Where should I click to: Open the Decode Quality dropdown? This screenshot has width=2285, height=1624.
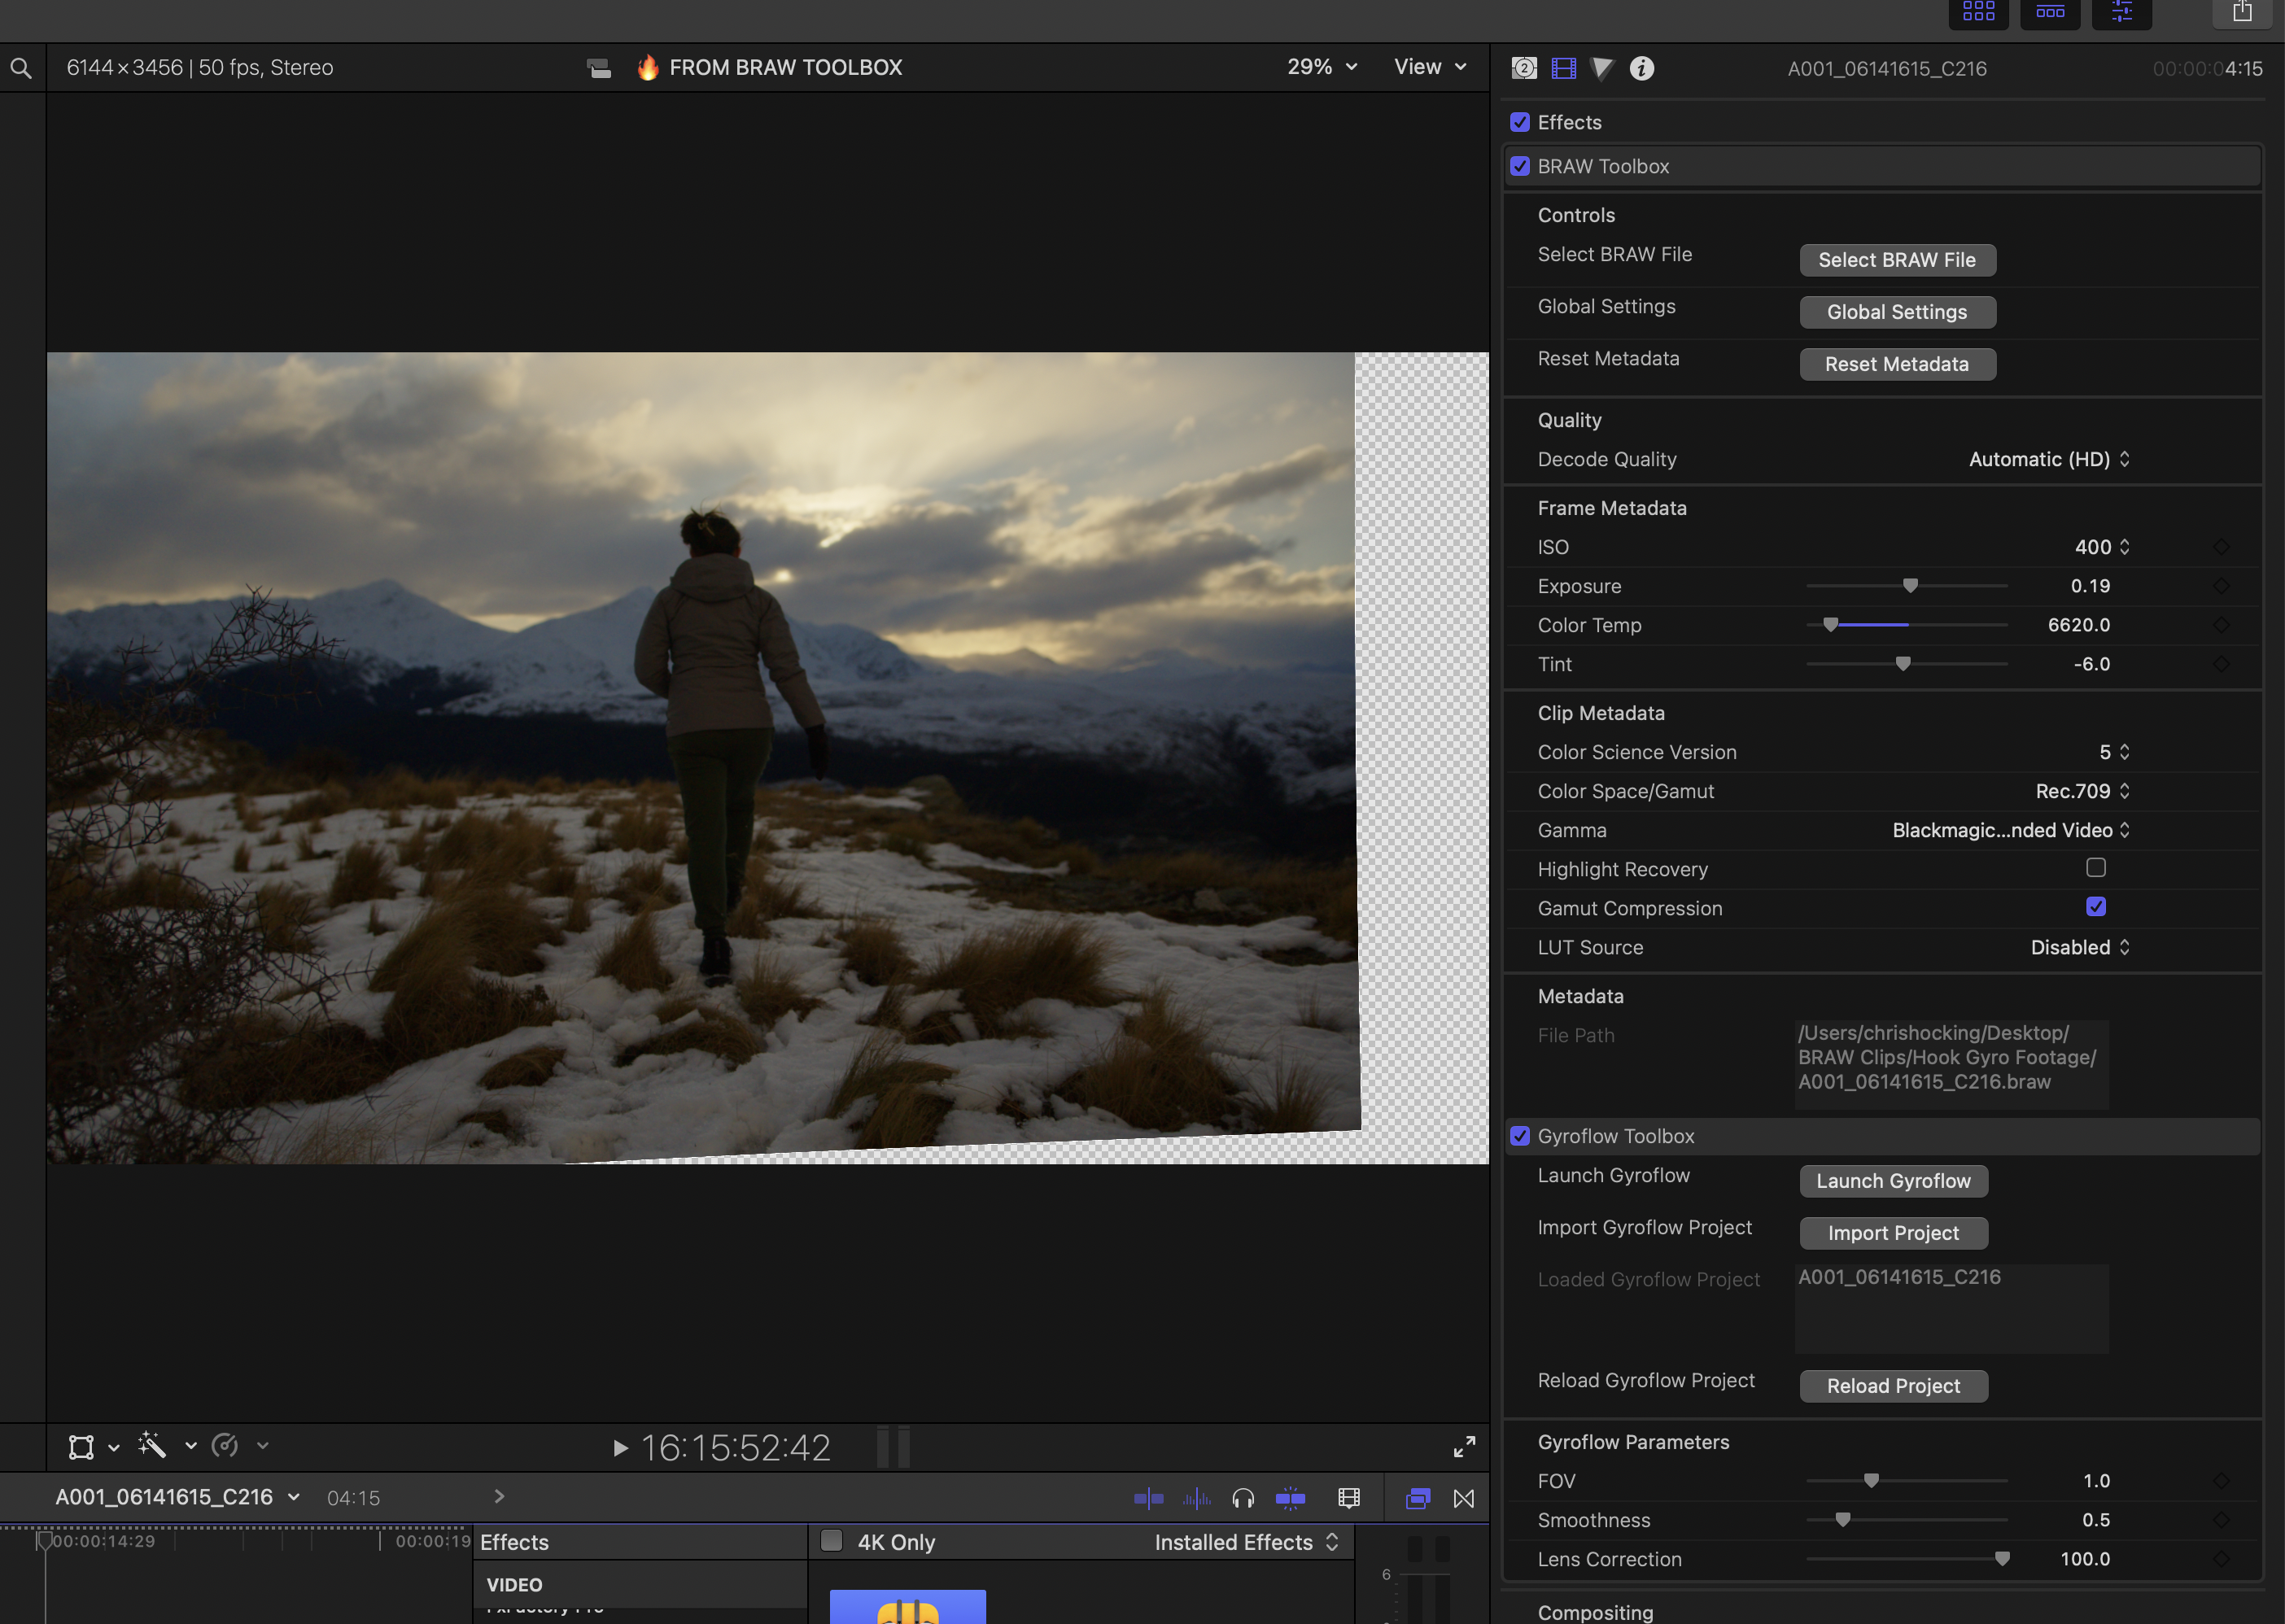2048,459
